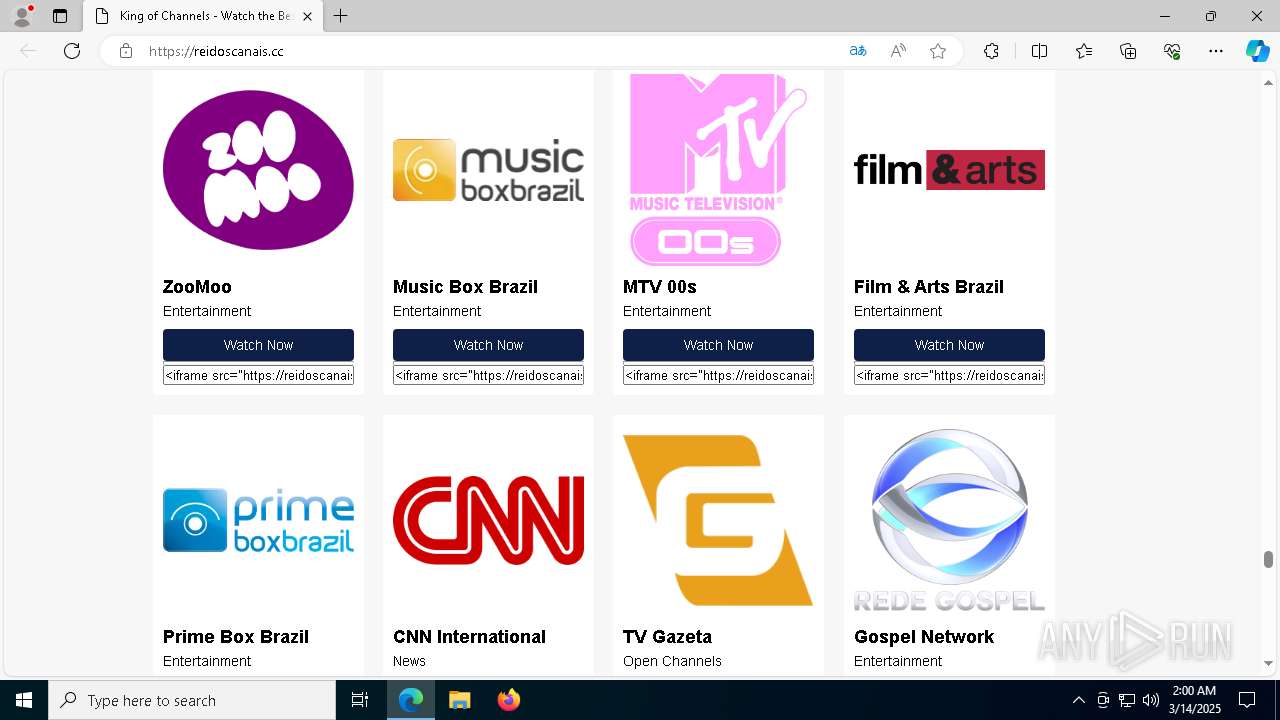The height and width of the screenshot is (720, 1280).
Task: Open the Copilot sidebar icon
Action: click(1257, 51)
